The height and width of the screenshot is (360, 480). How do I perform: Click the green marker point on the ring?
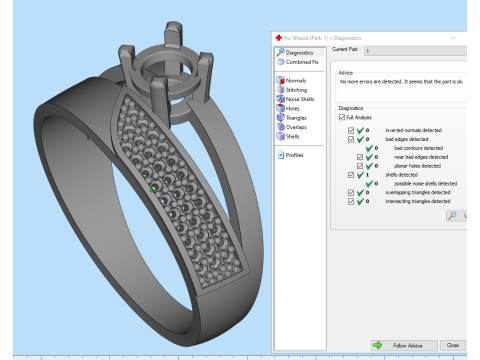click(152, 191)
